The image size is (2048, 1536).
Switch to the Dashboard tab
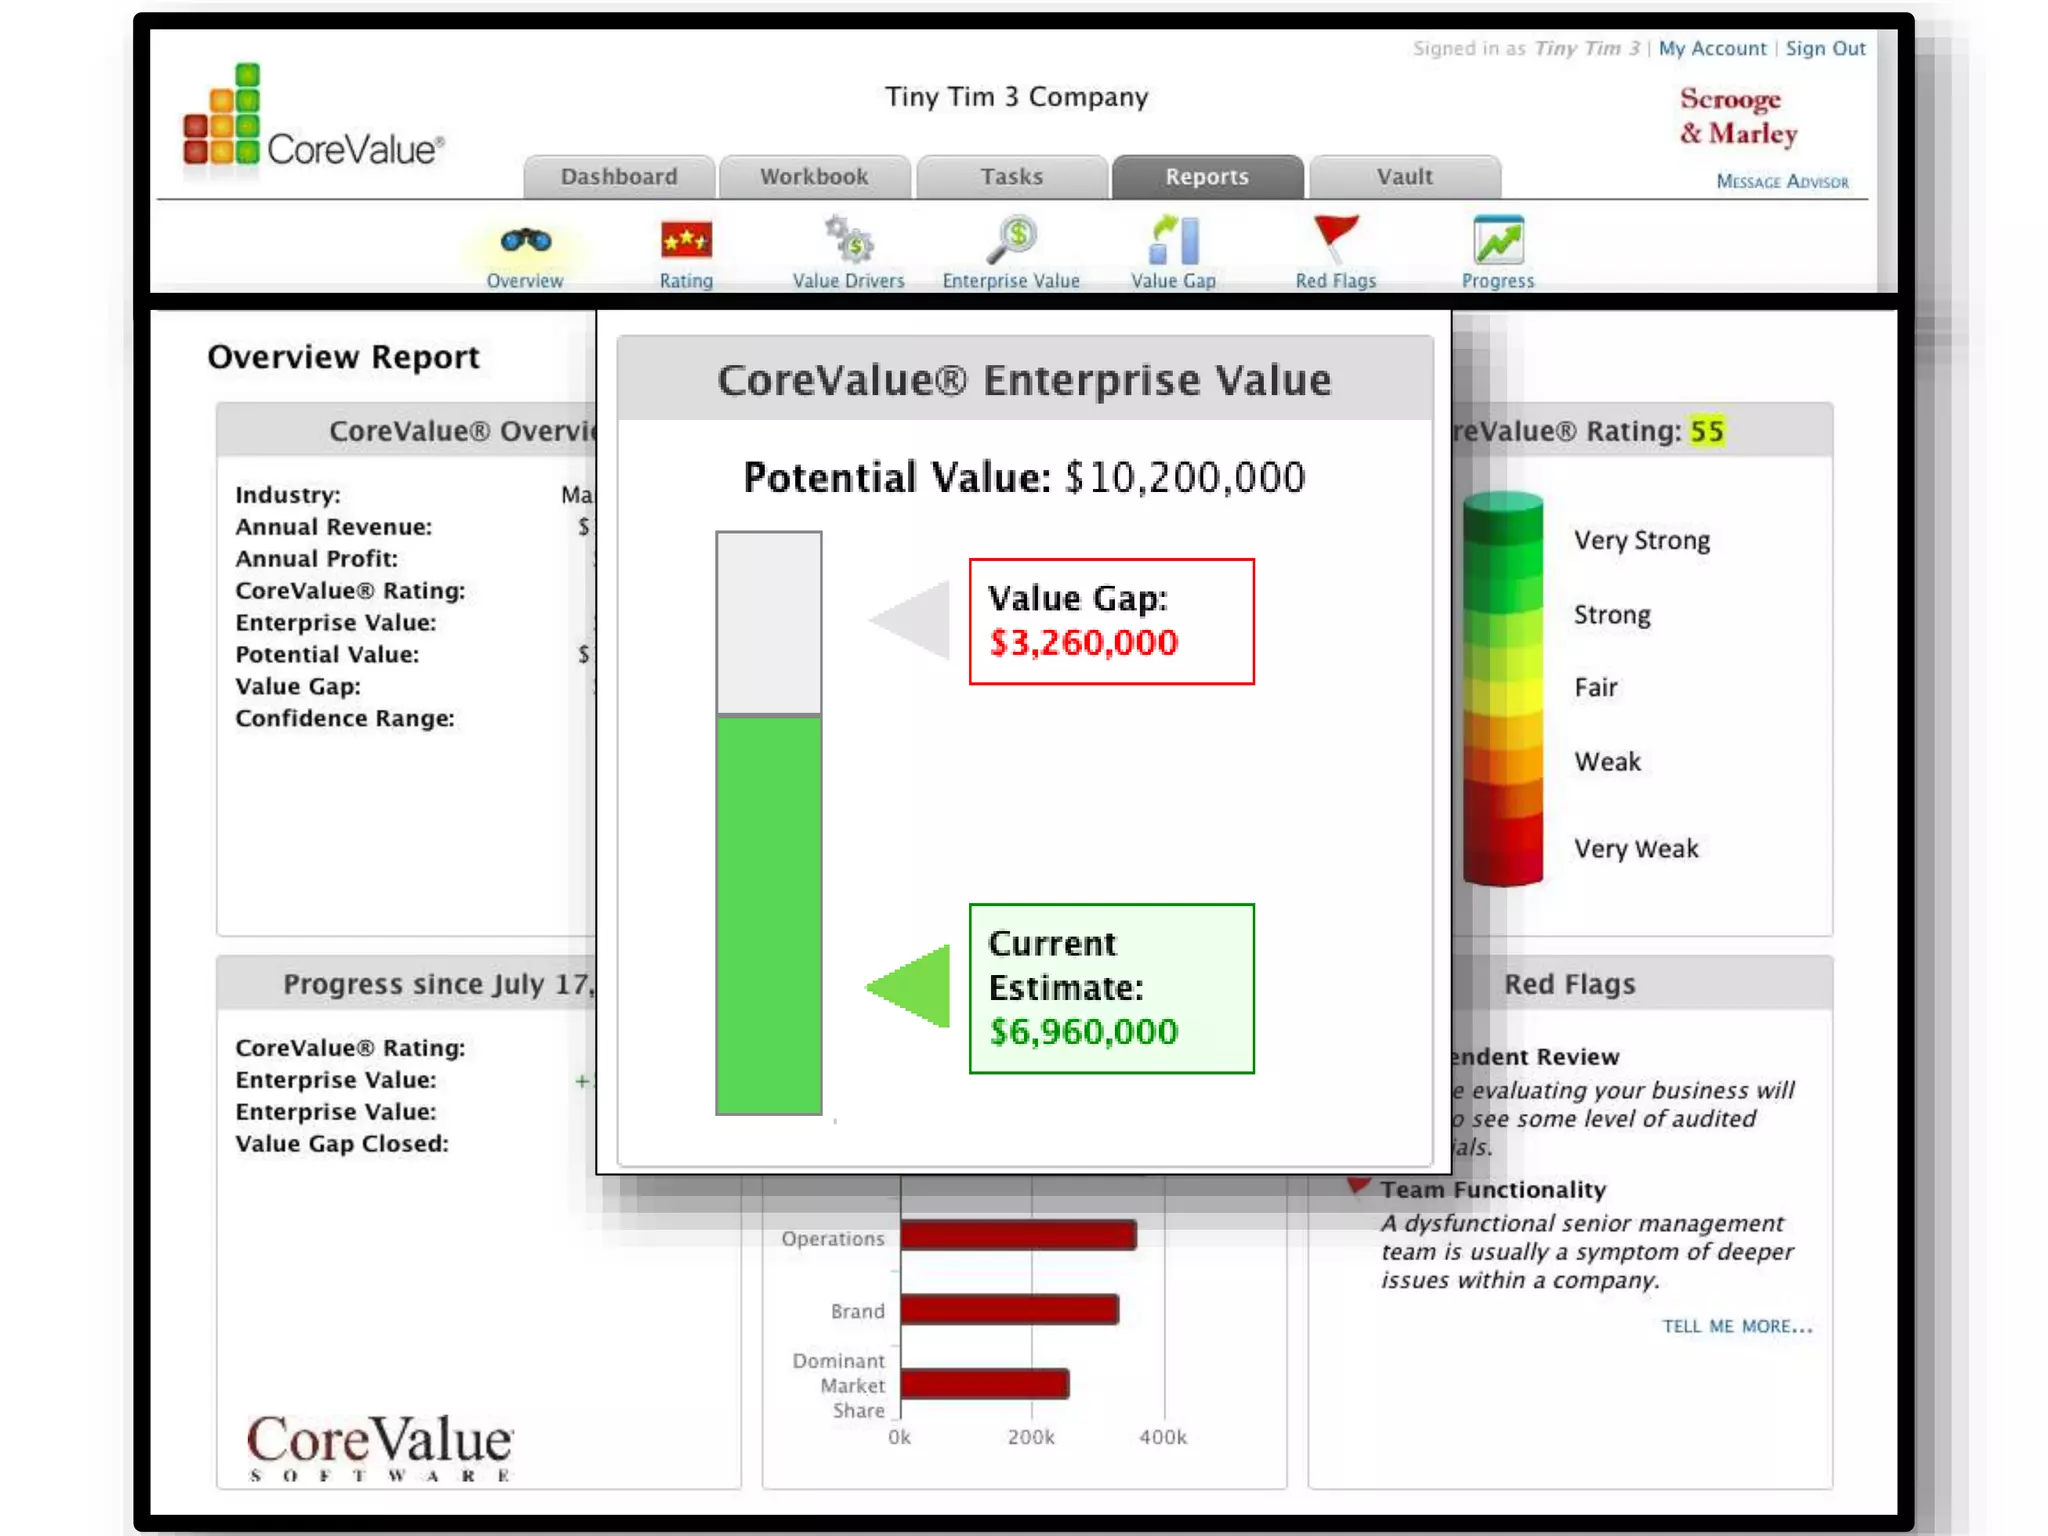click(x=619, y=177)
